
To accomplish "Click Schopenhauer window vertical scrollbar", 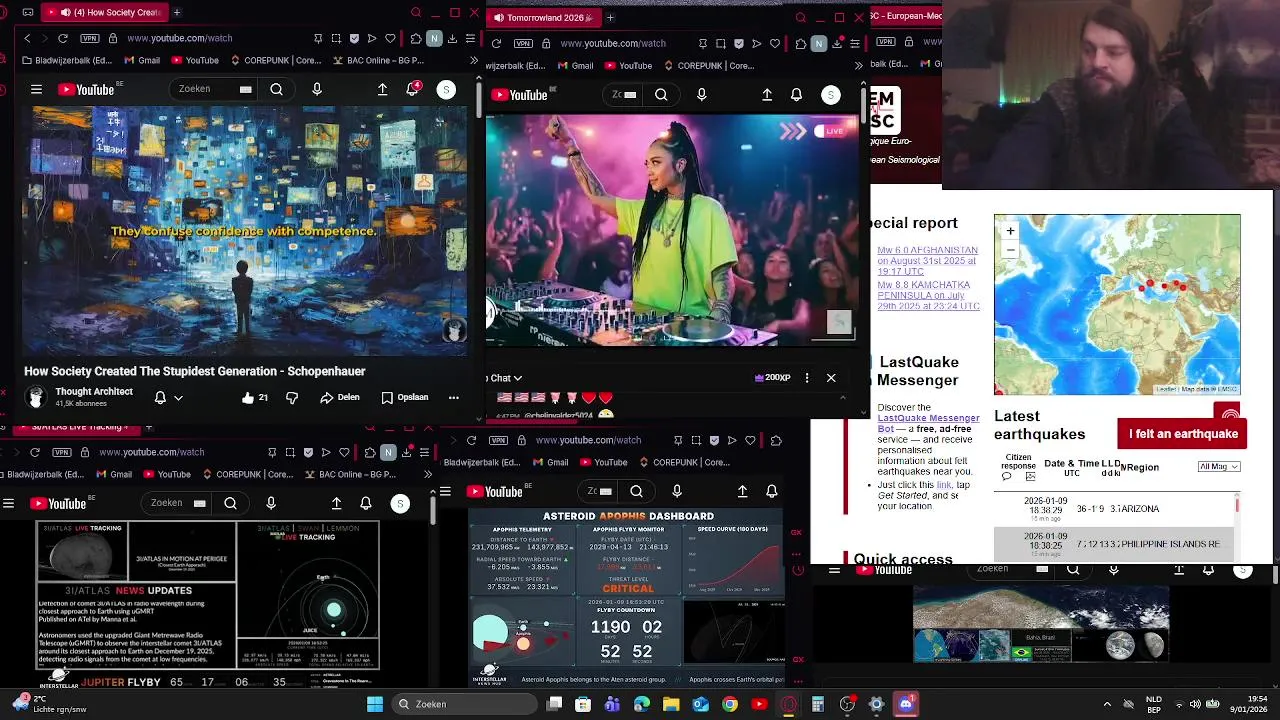I will 479,100.
